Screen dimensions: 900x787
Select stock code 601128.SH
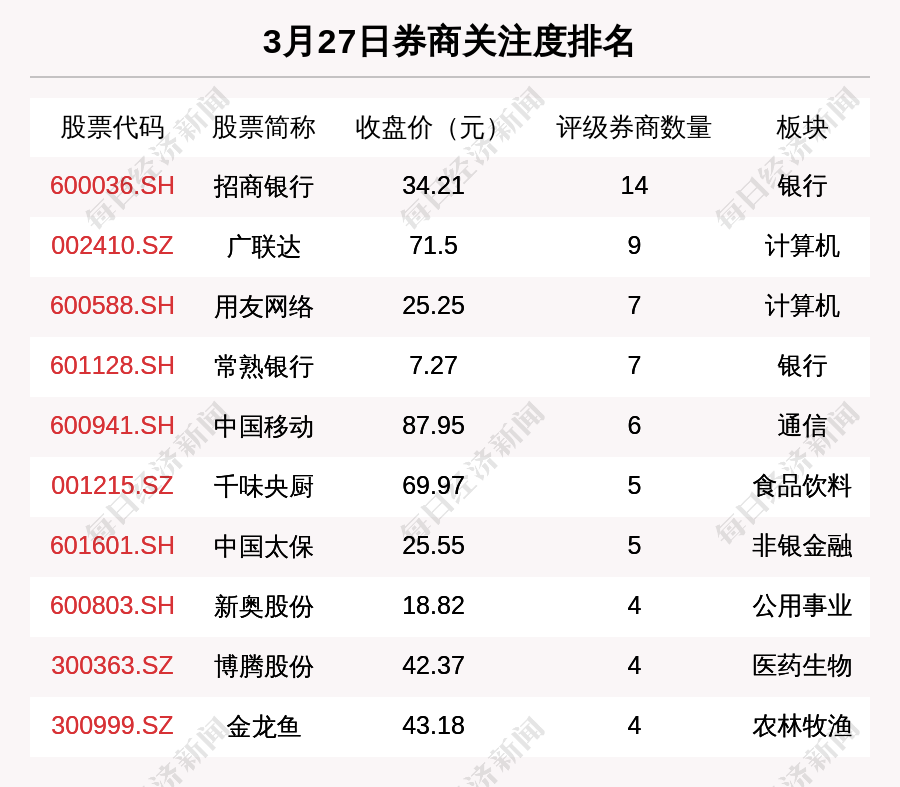[112, 366]
